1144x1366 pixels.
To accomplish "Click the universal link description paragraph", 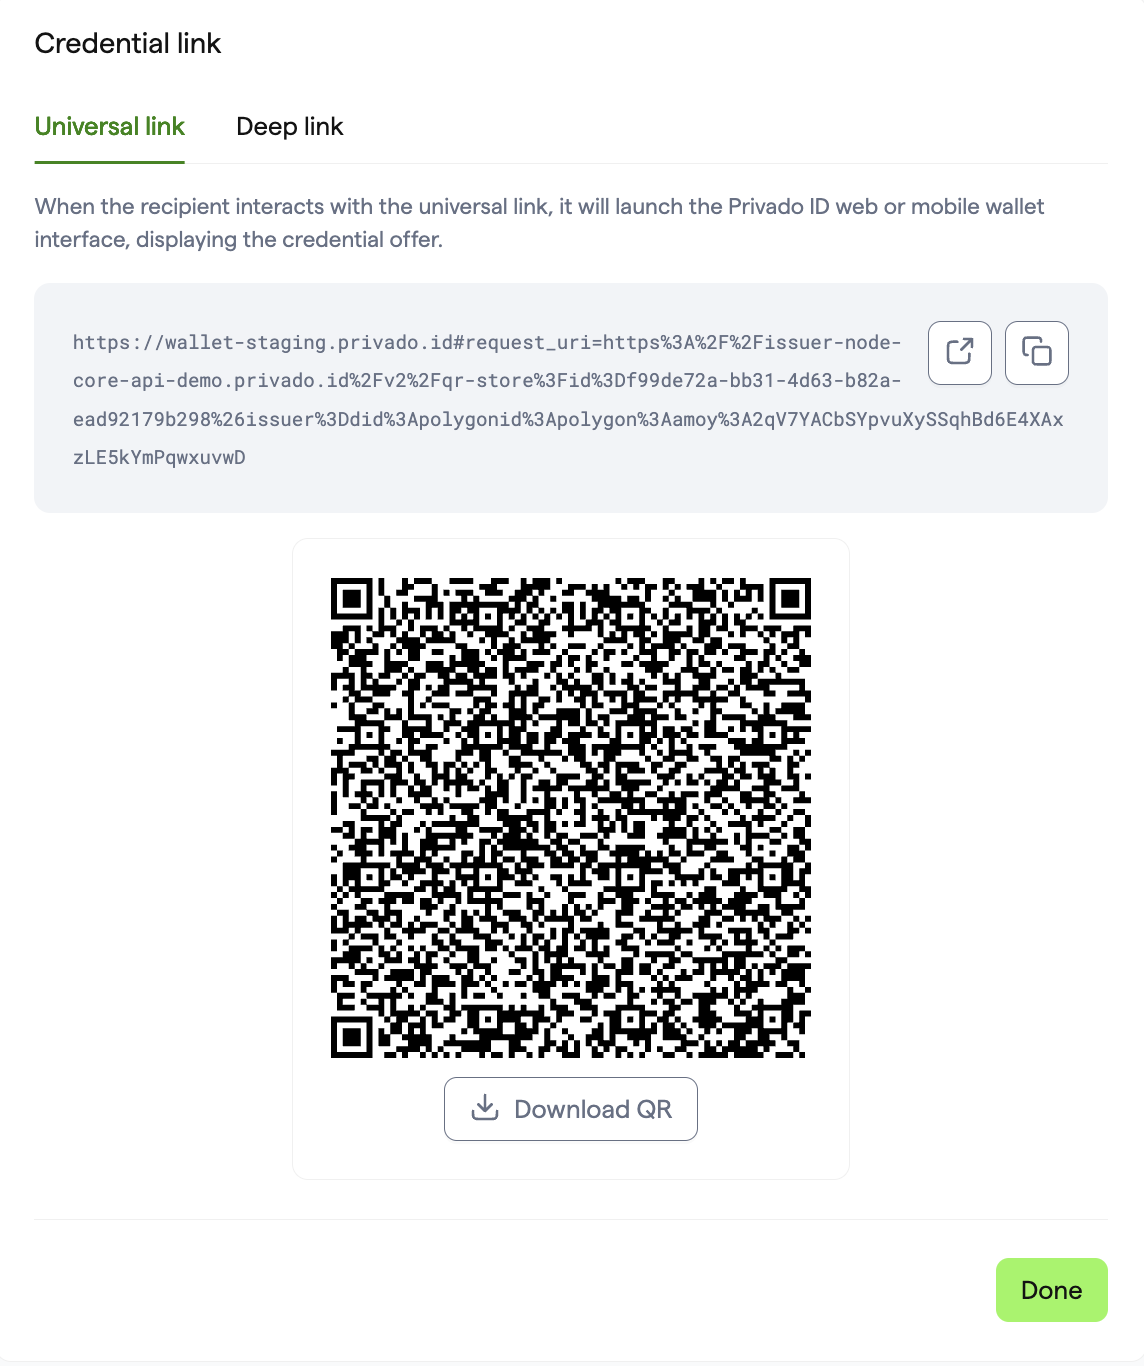I will [x=539, y=223].
